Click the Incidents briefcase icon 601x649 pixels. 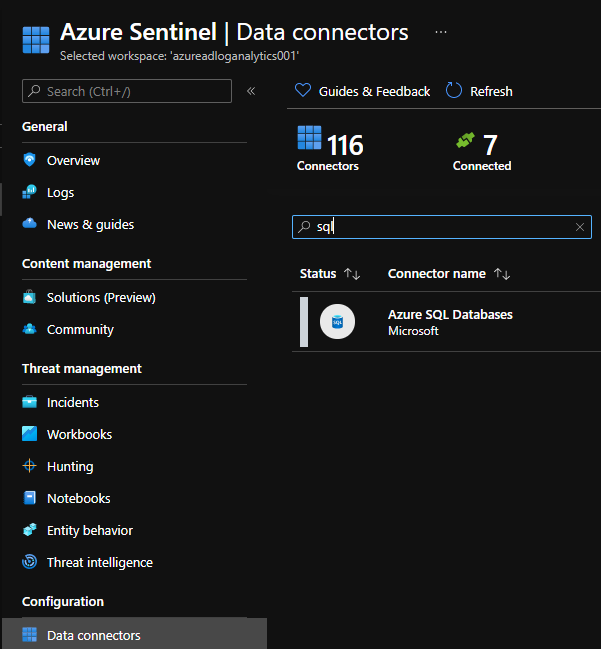(29, 402)
